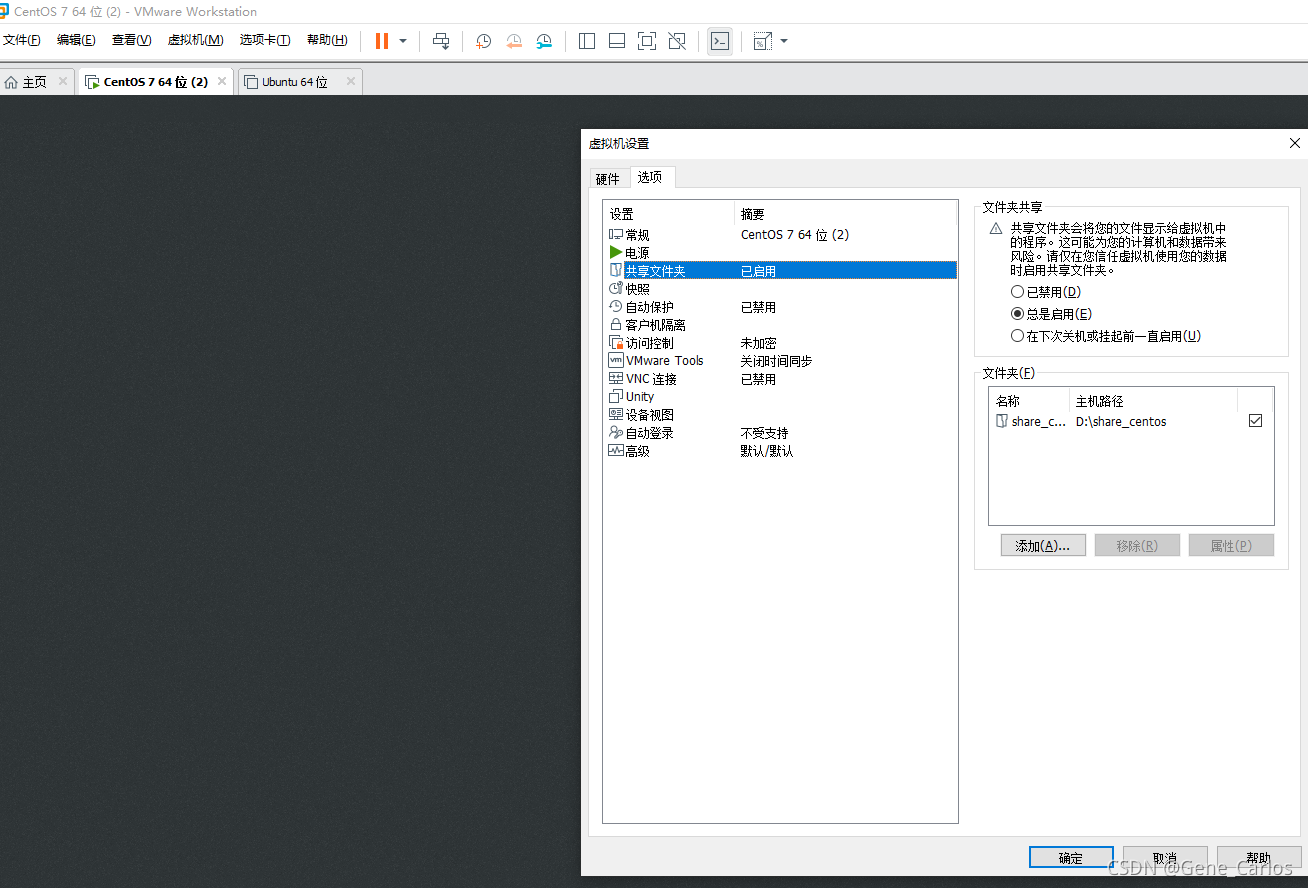Expand the power options dropdown arrow
This screenshot has height=888, width=1308.
coord(403,41)
